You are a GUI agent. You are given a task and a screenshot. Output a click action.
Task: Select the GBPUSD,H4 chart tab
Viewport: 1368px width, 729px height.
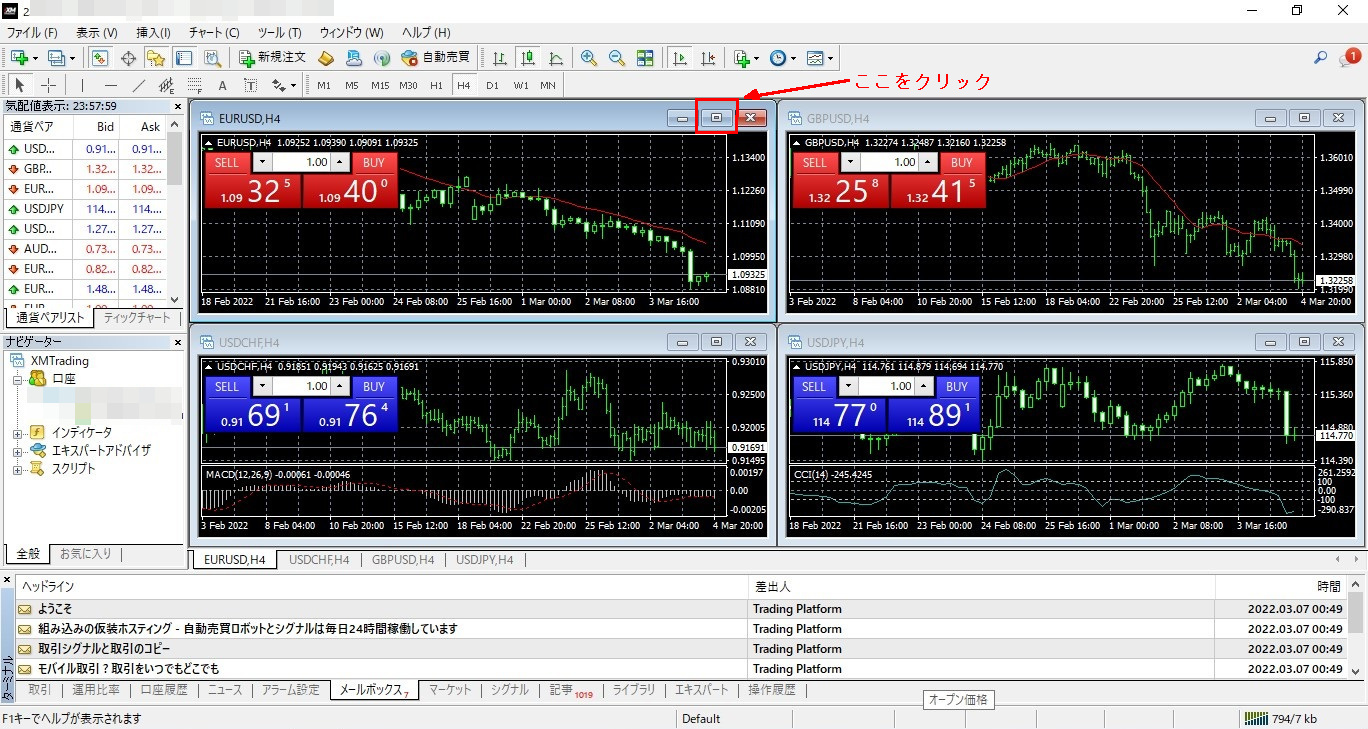(403, 560)
